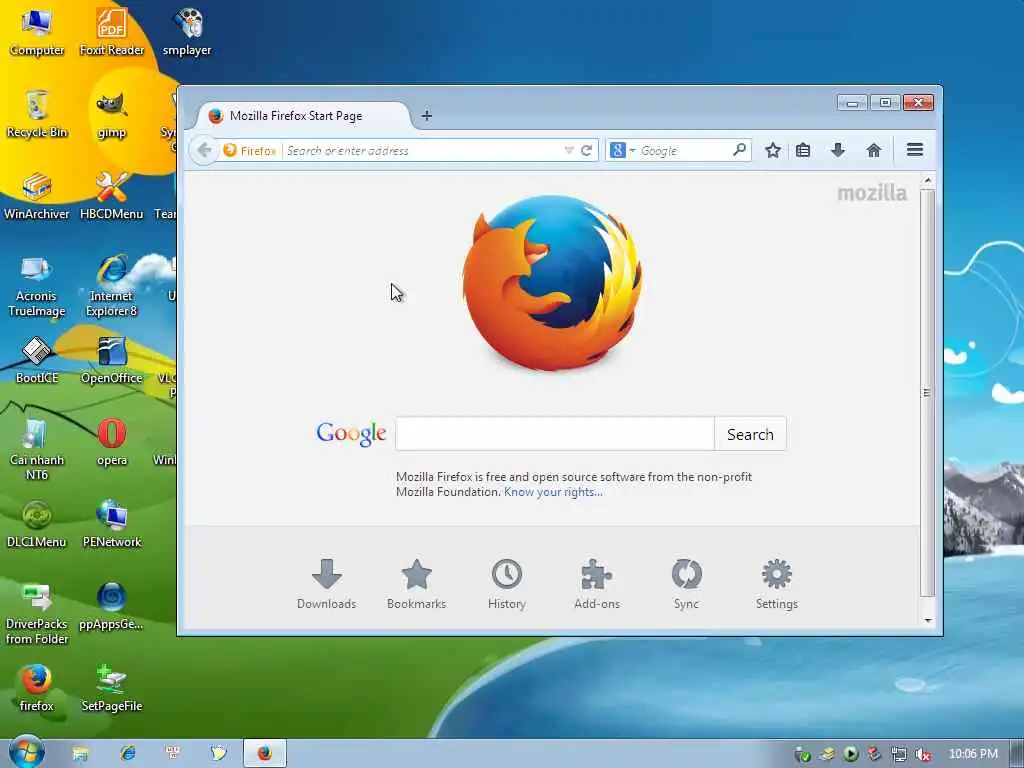
Task: Open the file explorer taskbar icon
Action: click(x=80, y=754)
